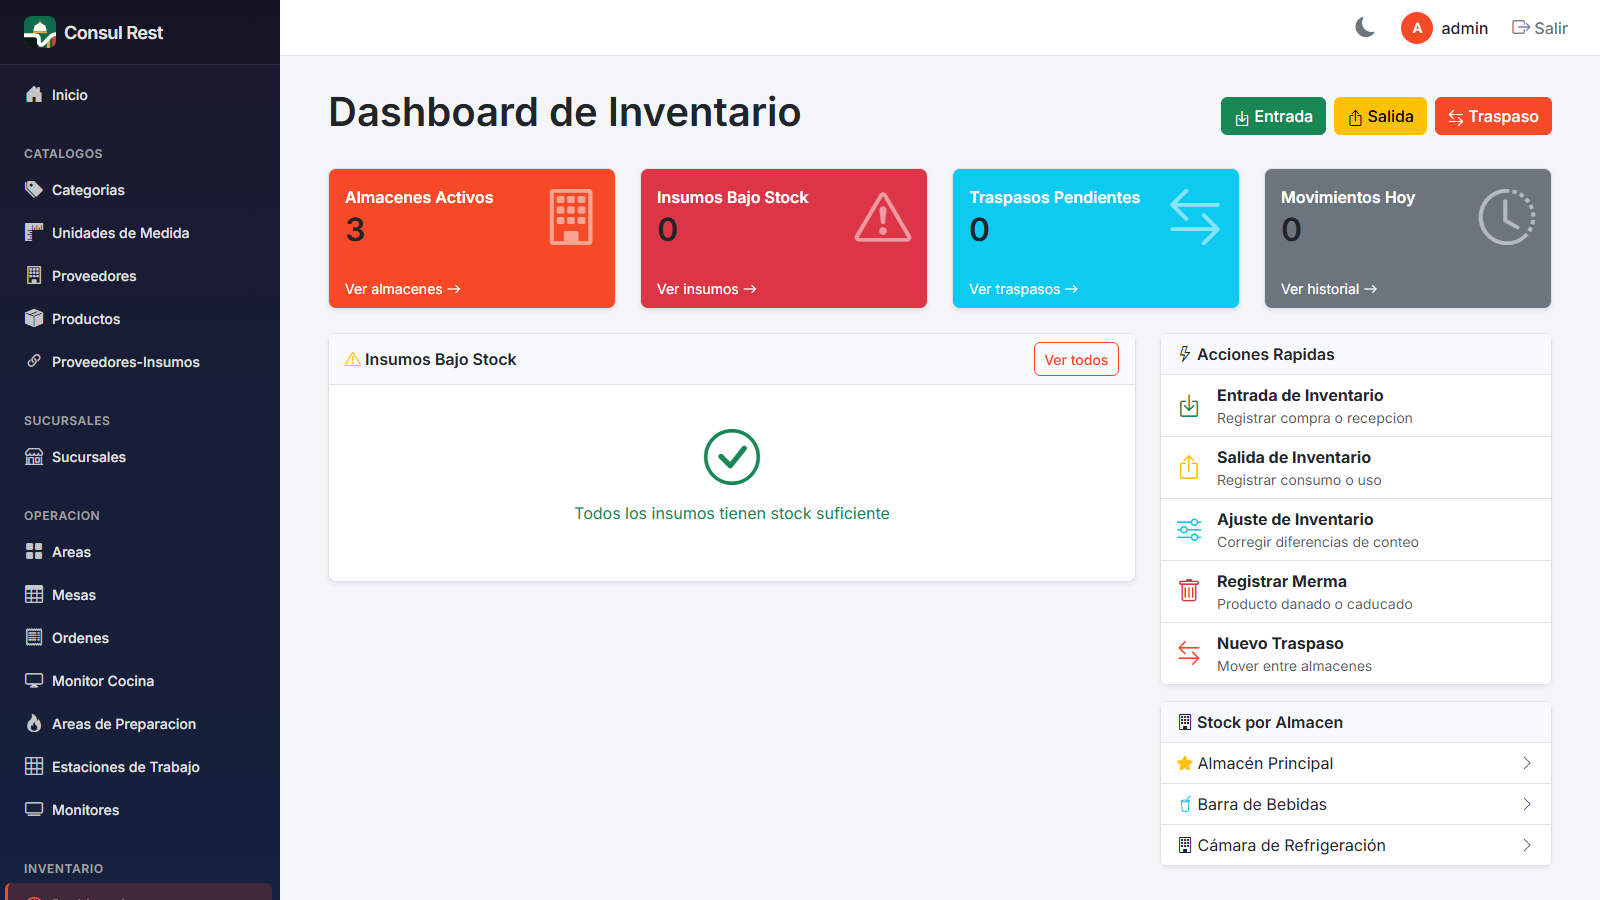Open Categorias in sidebar
This screenshot has height=900, width=1600.
[x=140, y=190]
